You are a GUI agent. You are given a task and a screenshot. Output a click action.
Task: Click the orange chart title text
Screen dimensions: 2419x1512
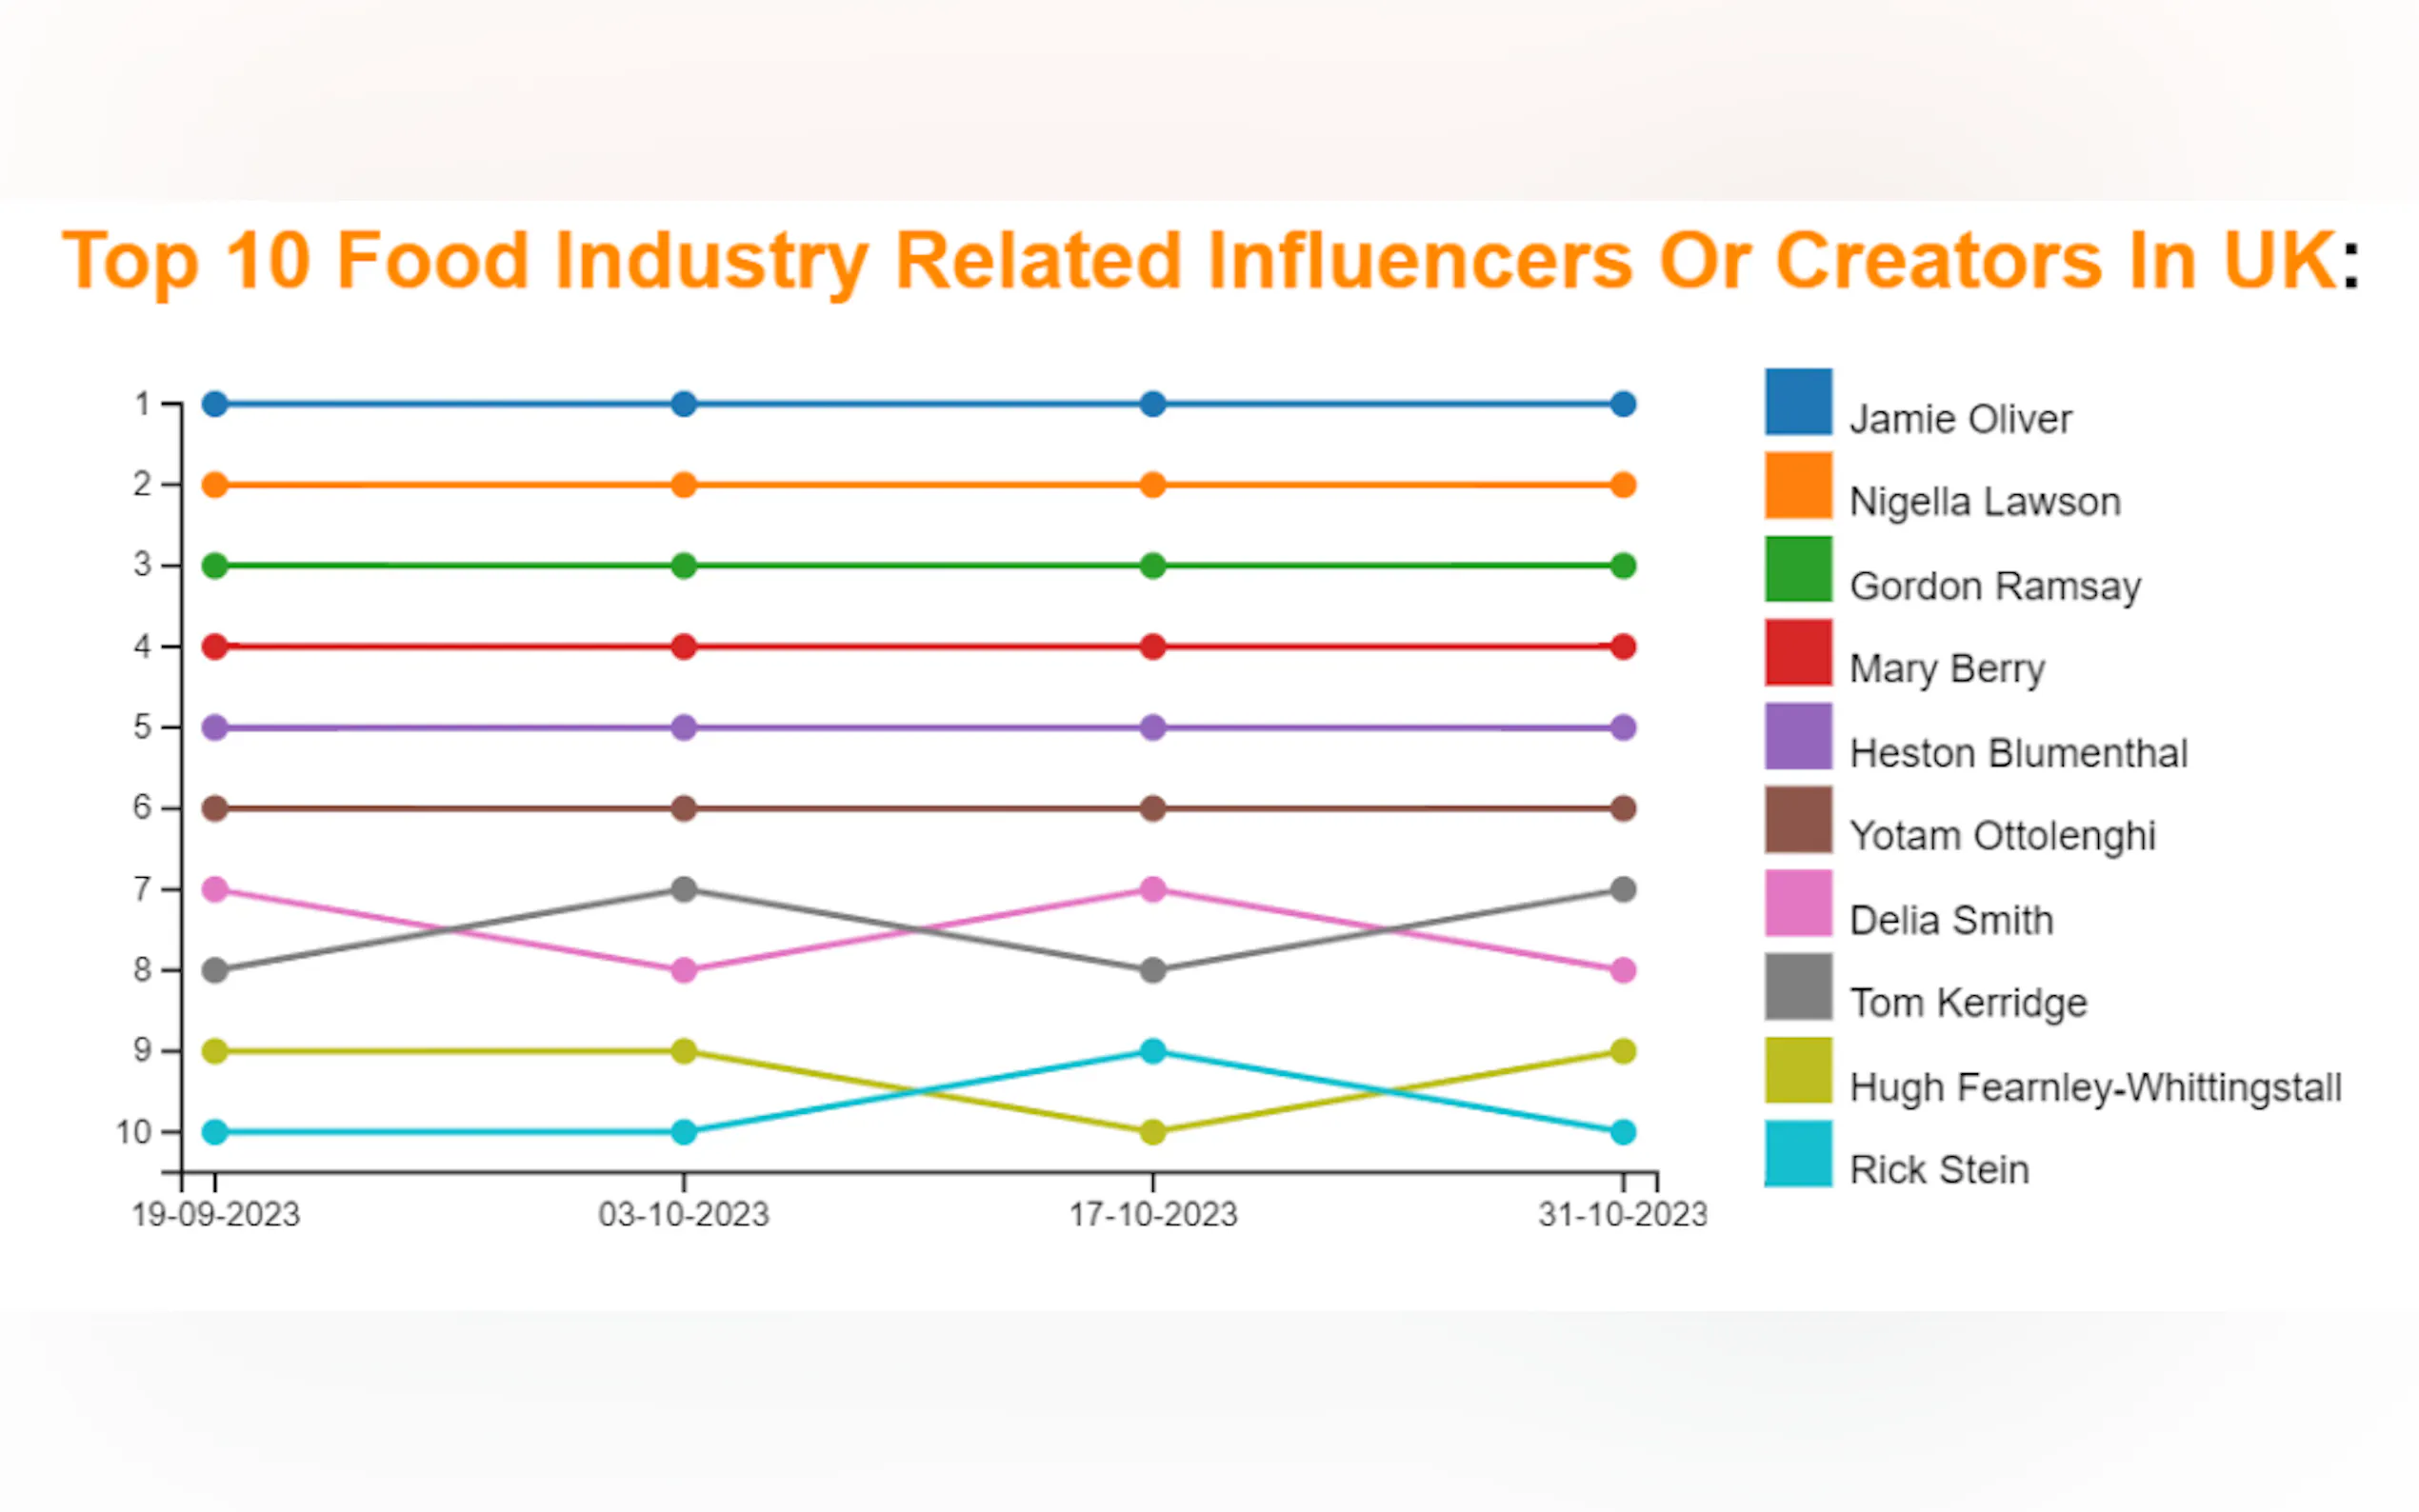(x=1200, y=261)
